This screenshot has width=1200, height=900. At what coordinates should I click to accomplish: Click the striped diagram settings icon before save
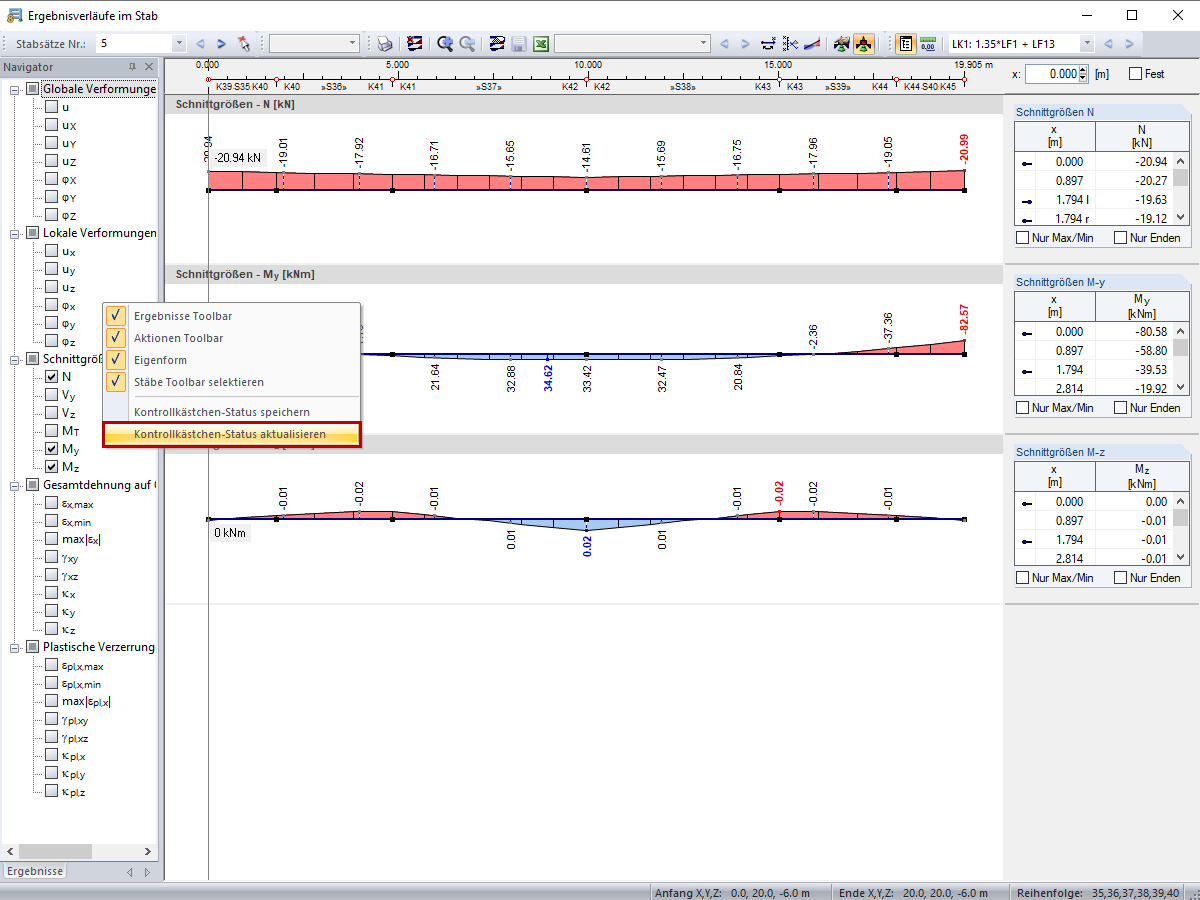click(497, 44)
